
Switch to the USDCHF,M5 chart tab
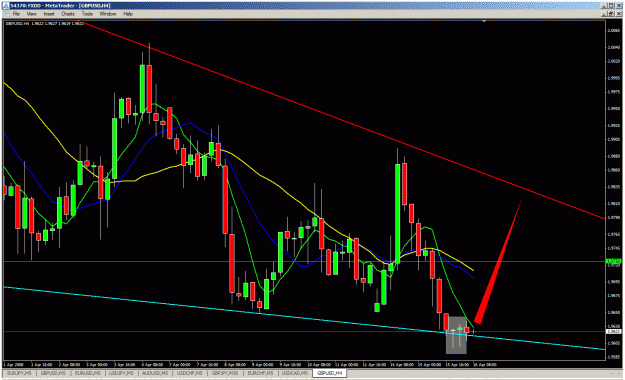coord(190,373)
